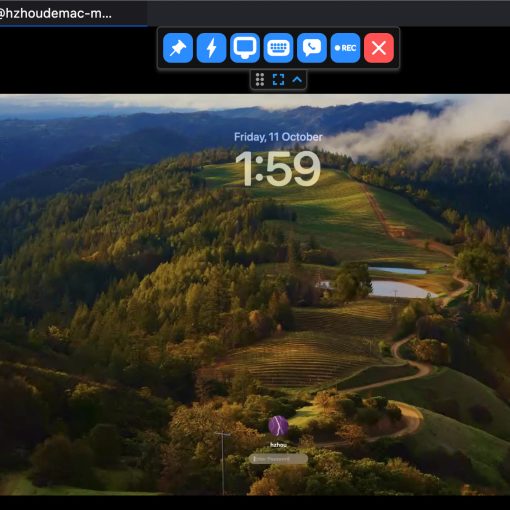Close the remote session with red X
The image size is (510, 510).
pos(379,48)
